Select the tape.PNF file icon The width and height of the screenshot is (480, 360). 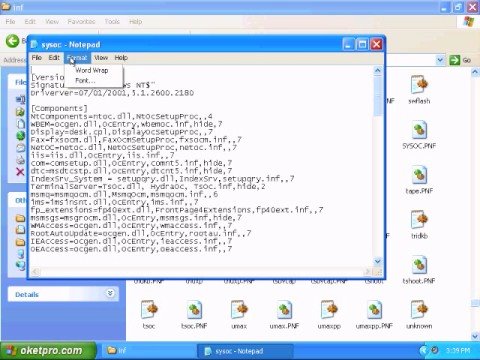419,175
